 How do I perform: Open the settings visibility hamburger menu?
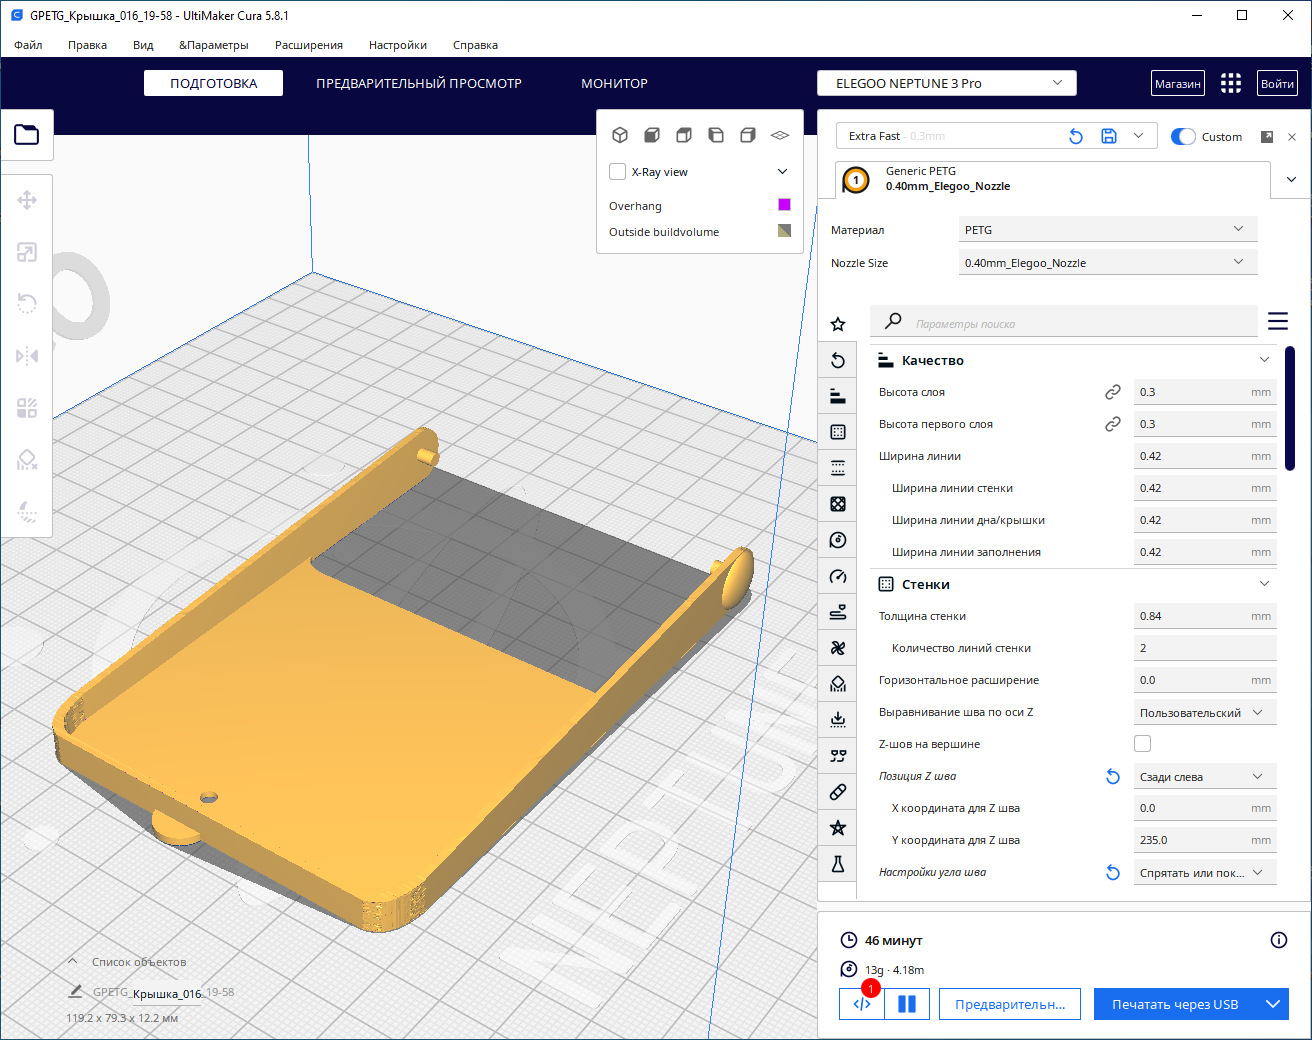click(1277, 321)
